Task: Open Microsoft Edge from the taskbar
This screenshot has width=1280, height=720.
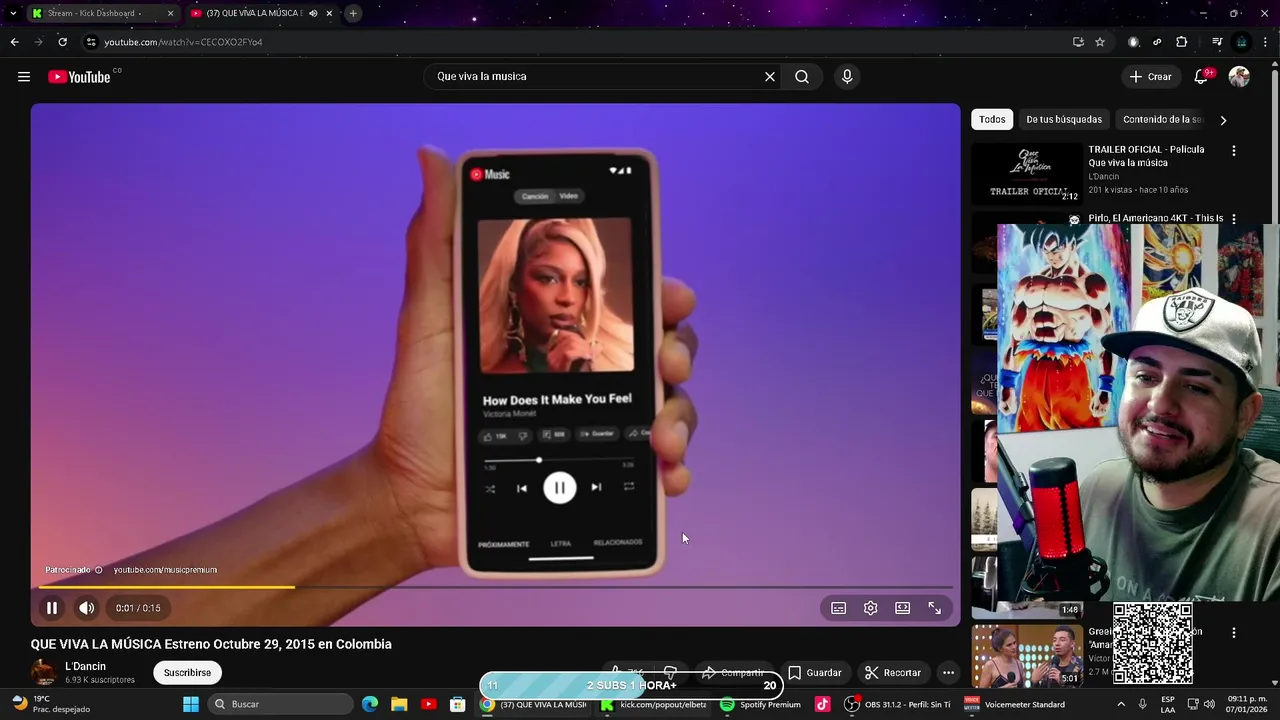Action: 370,704
